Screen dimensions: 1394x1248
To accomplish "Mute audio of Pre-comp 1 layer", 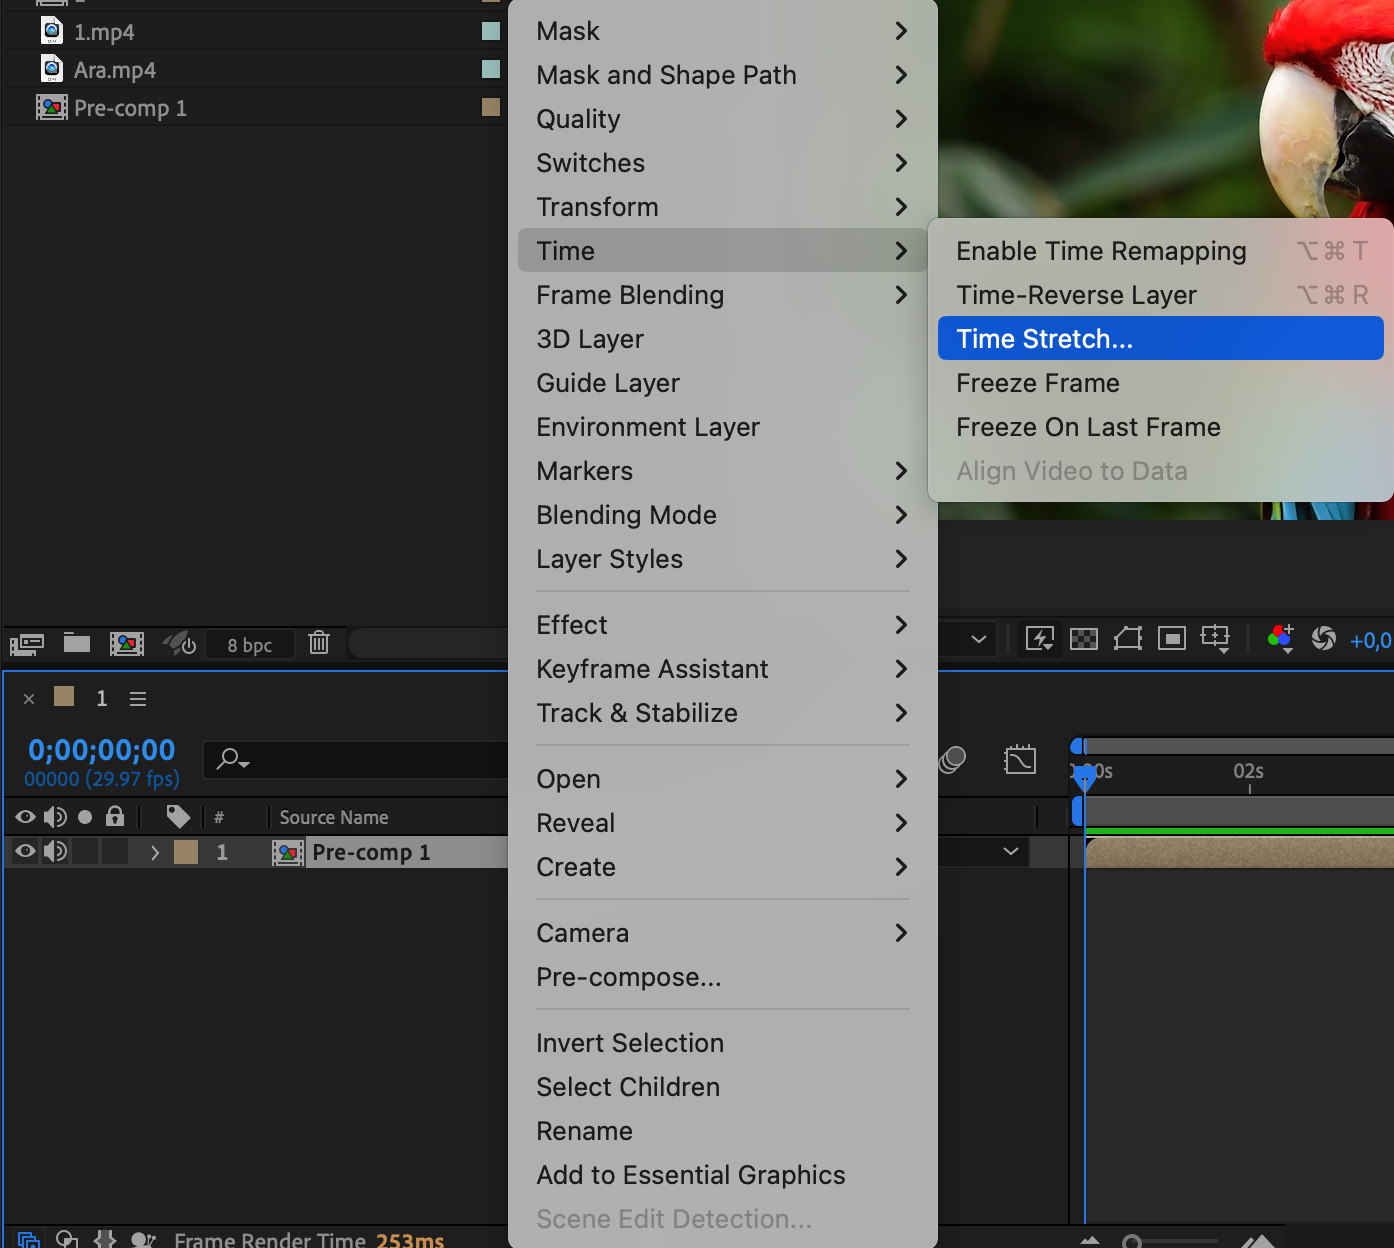I will 55,852.
